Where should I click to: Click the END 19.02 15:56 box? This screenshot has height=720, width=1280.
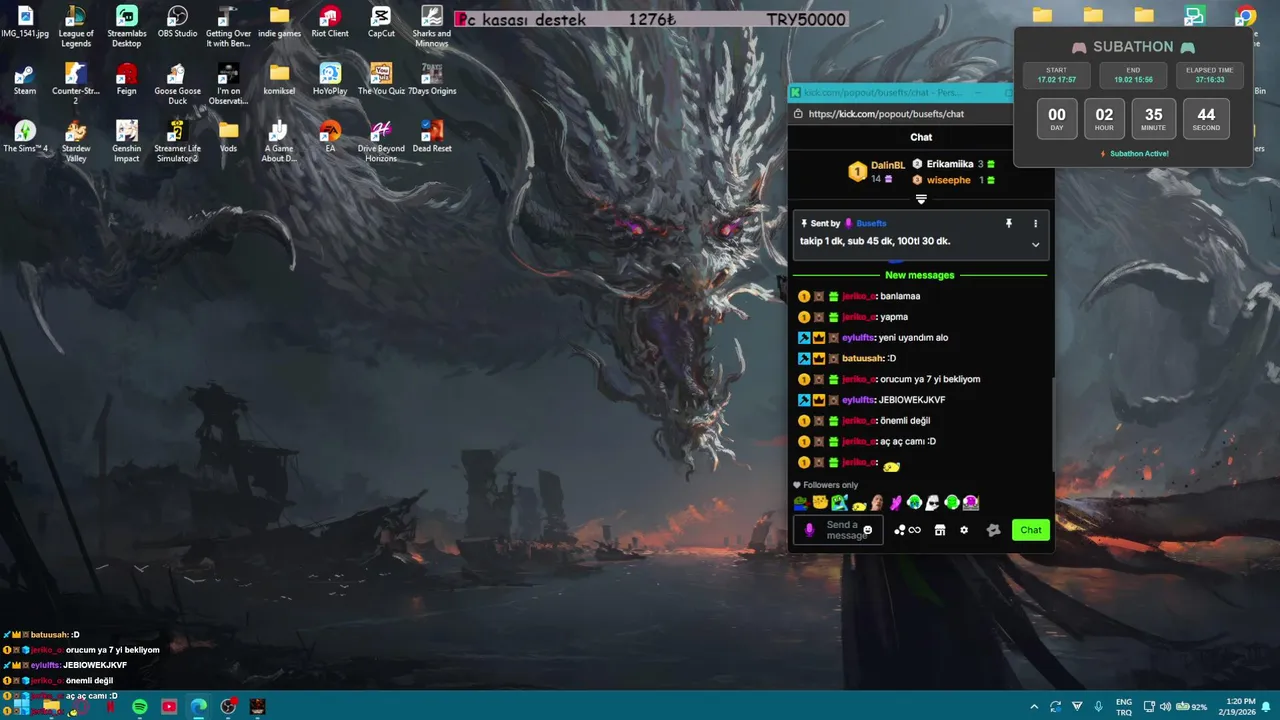pos(1133,75)
